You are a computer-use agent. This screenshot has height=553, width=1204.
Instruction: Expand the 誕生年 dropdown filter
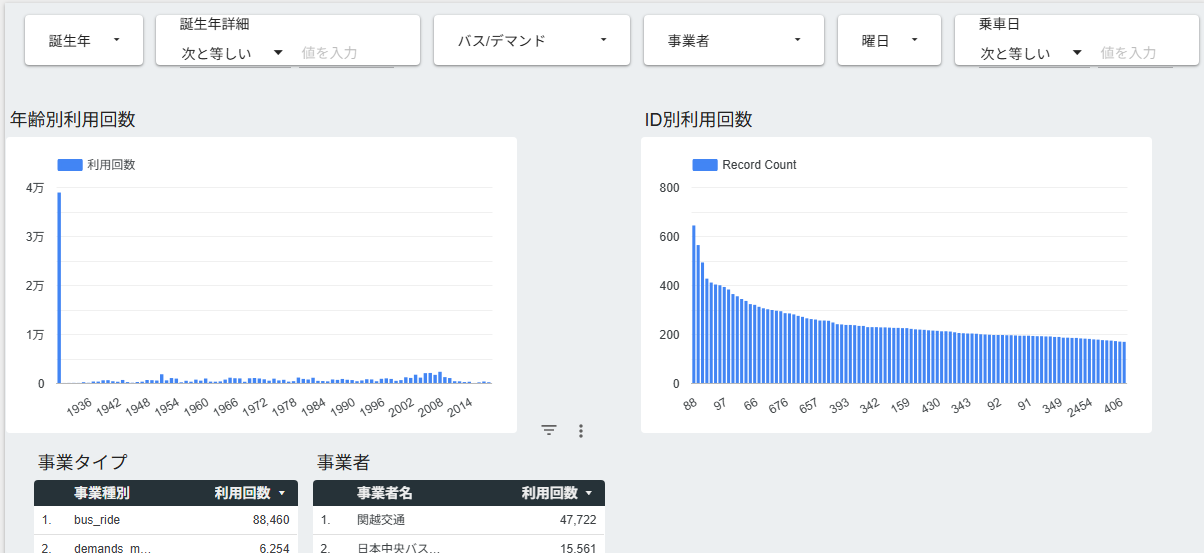(84, 40)
